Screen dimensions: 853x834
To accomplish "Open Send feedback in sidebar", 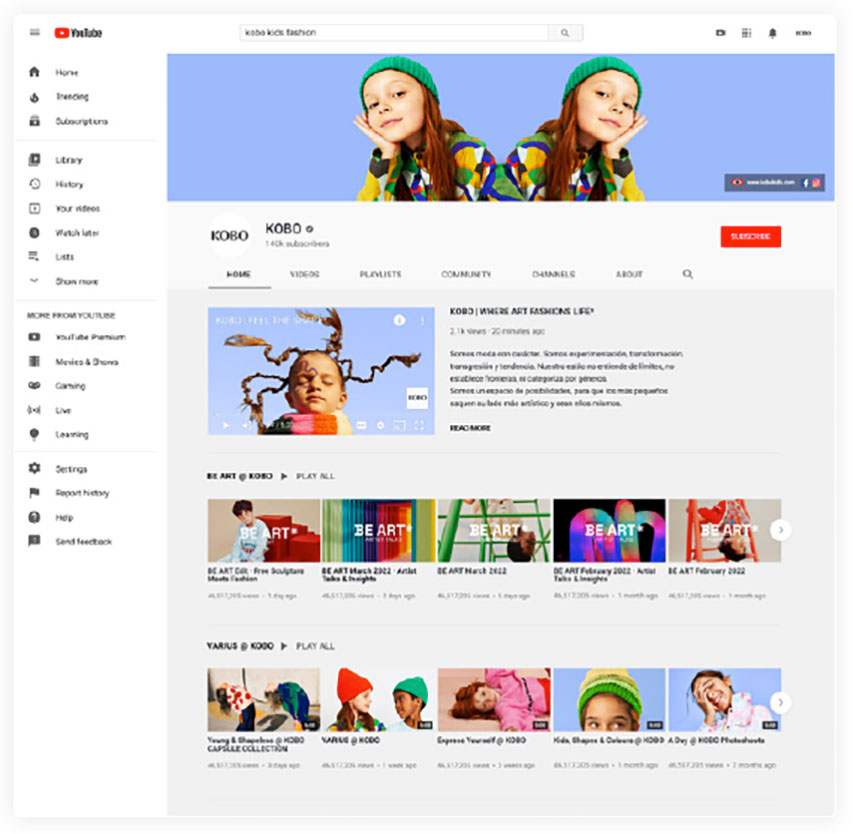I will pyautogui.click(x=86, y=542).
